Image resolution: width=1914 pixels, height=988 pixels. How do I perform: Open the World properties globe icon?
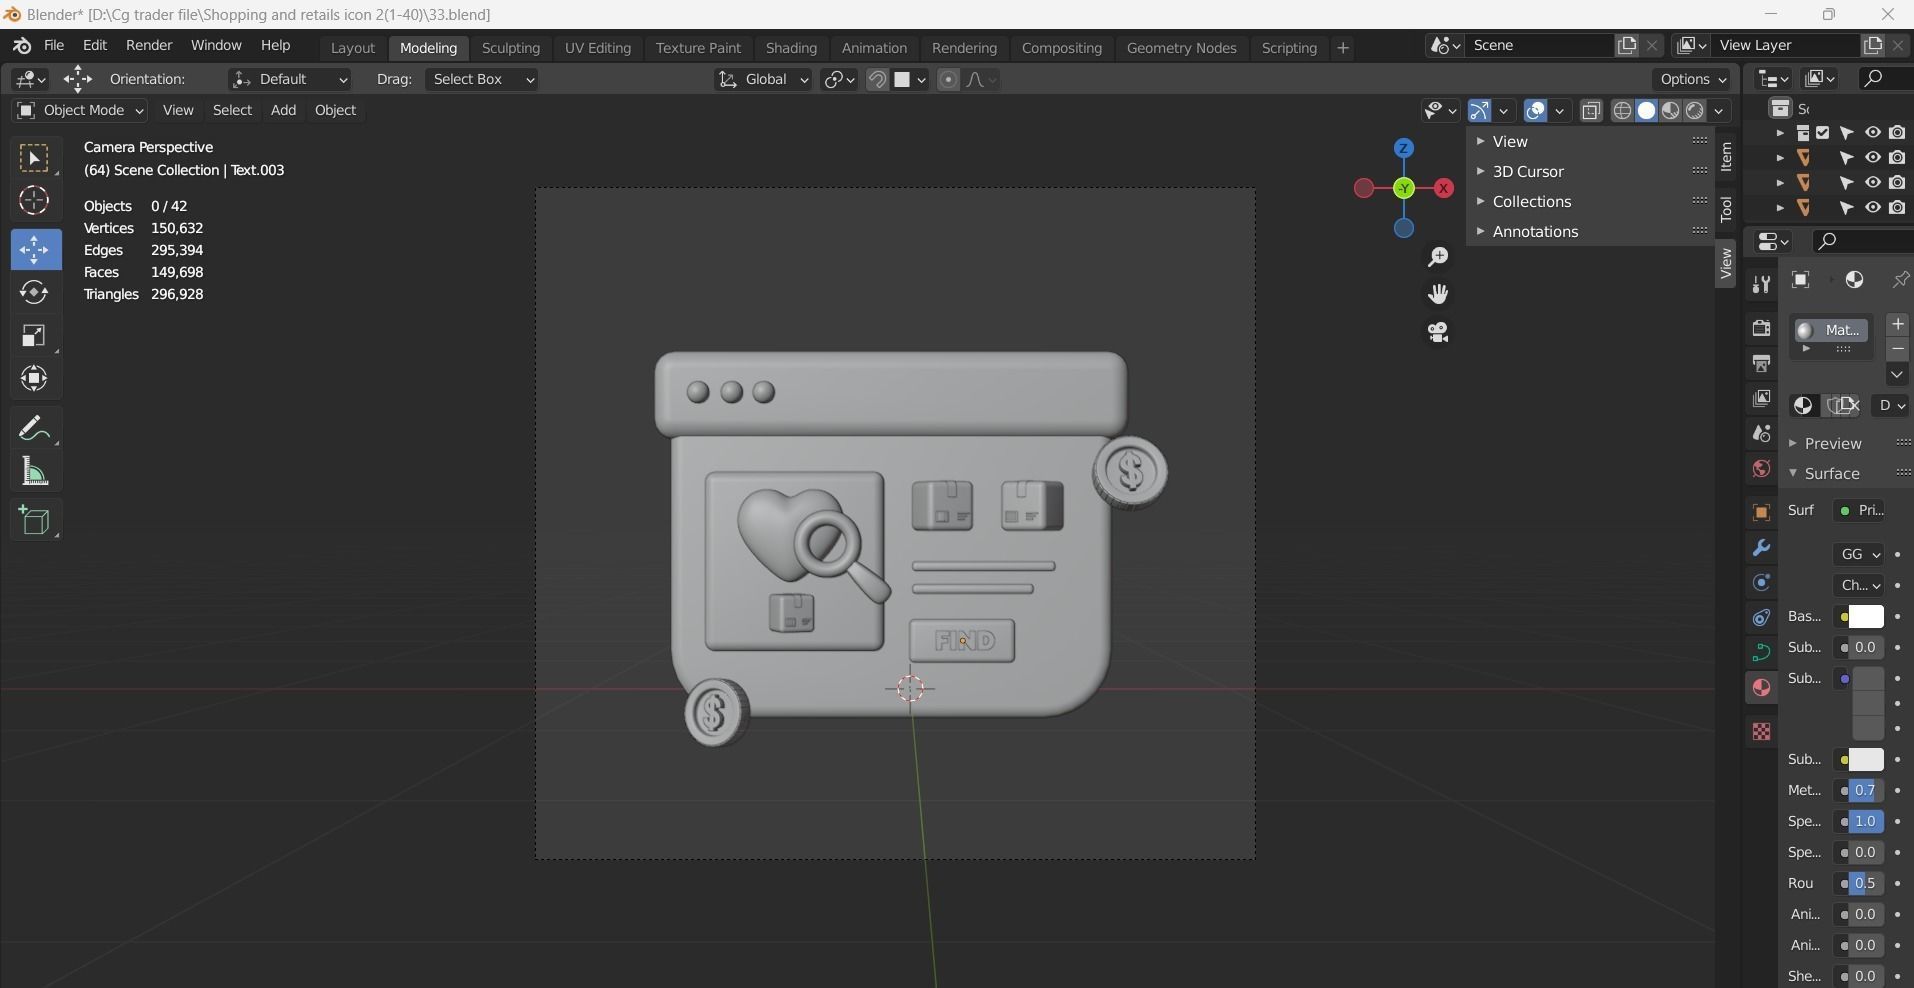pyautogui.click(x=1761, y=469)
